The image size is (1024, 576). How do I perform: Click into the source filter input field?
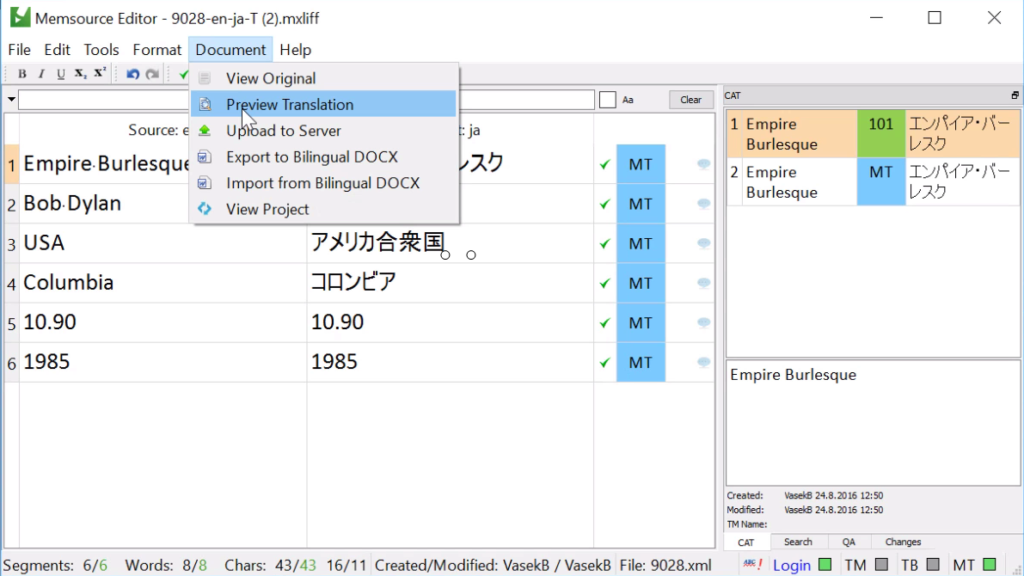pyautogui.click(x=104, y=100)
